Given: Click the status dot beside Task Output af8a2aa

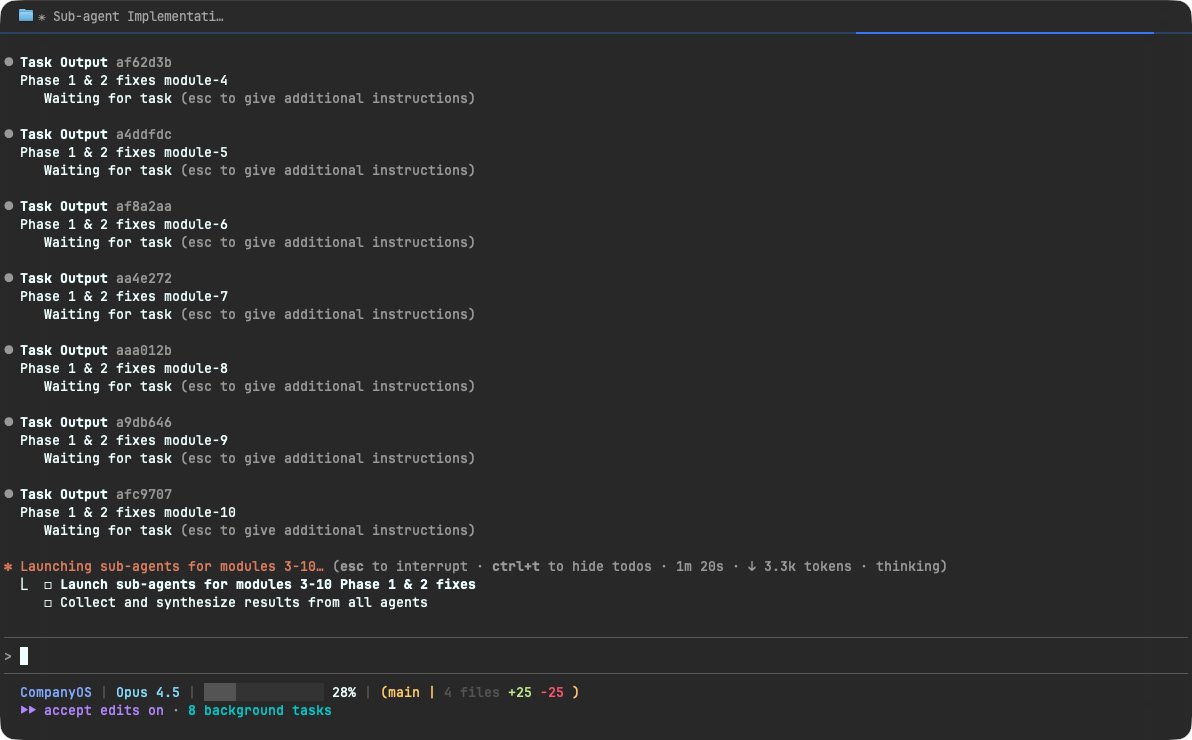Looking at the screenshot, I should coord(9,205).
